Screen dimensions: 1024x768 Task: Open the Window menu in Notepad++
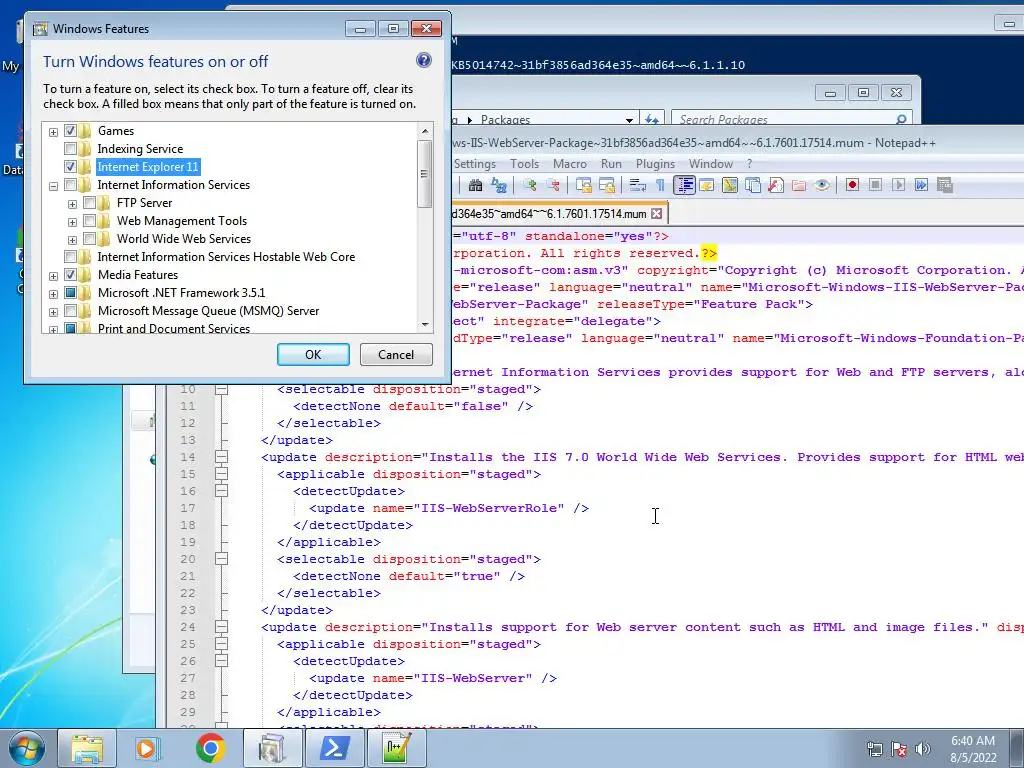(x=711, y=164)
